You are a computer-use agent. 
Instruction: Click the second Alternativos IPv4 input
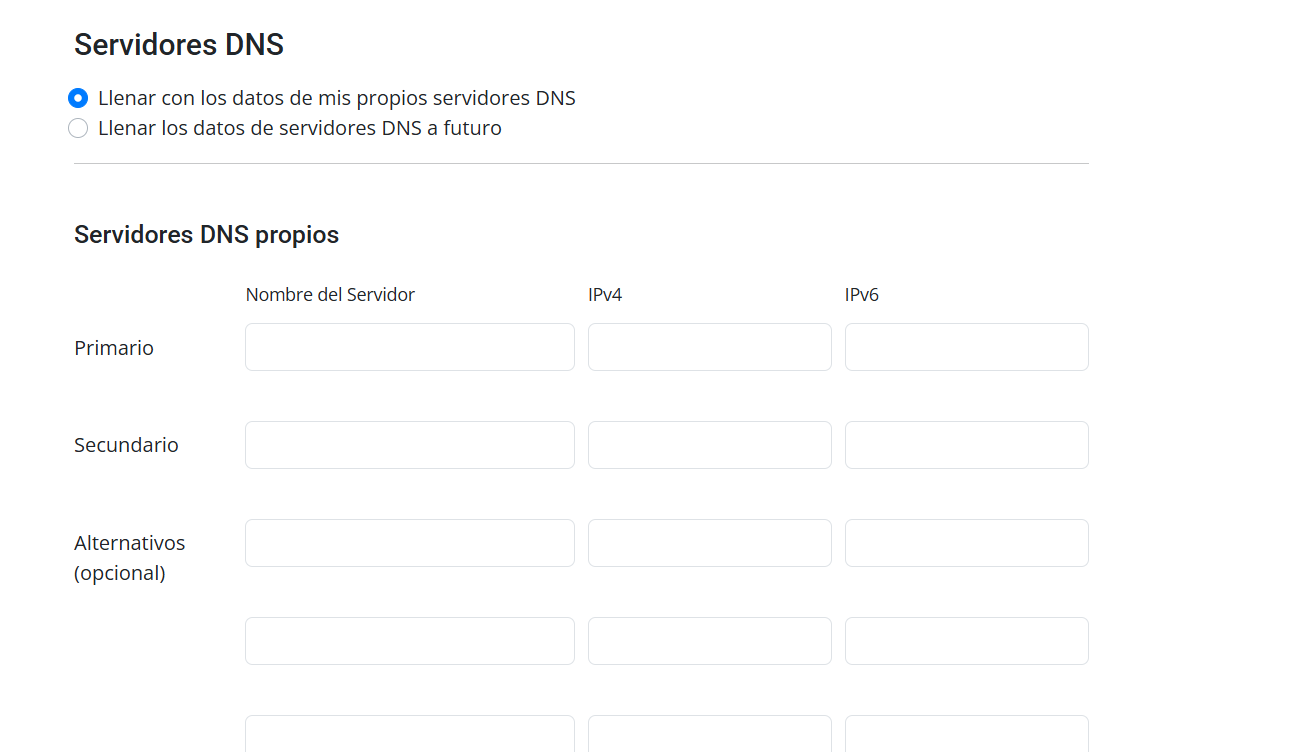click(x=710, y=641)
